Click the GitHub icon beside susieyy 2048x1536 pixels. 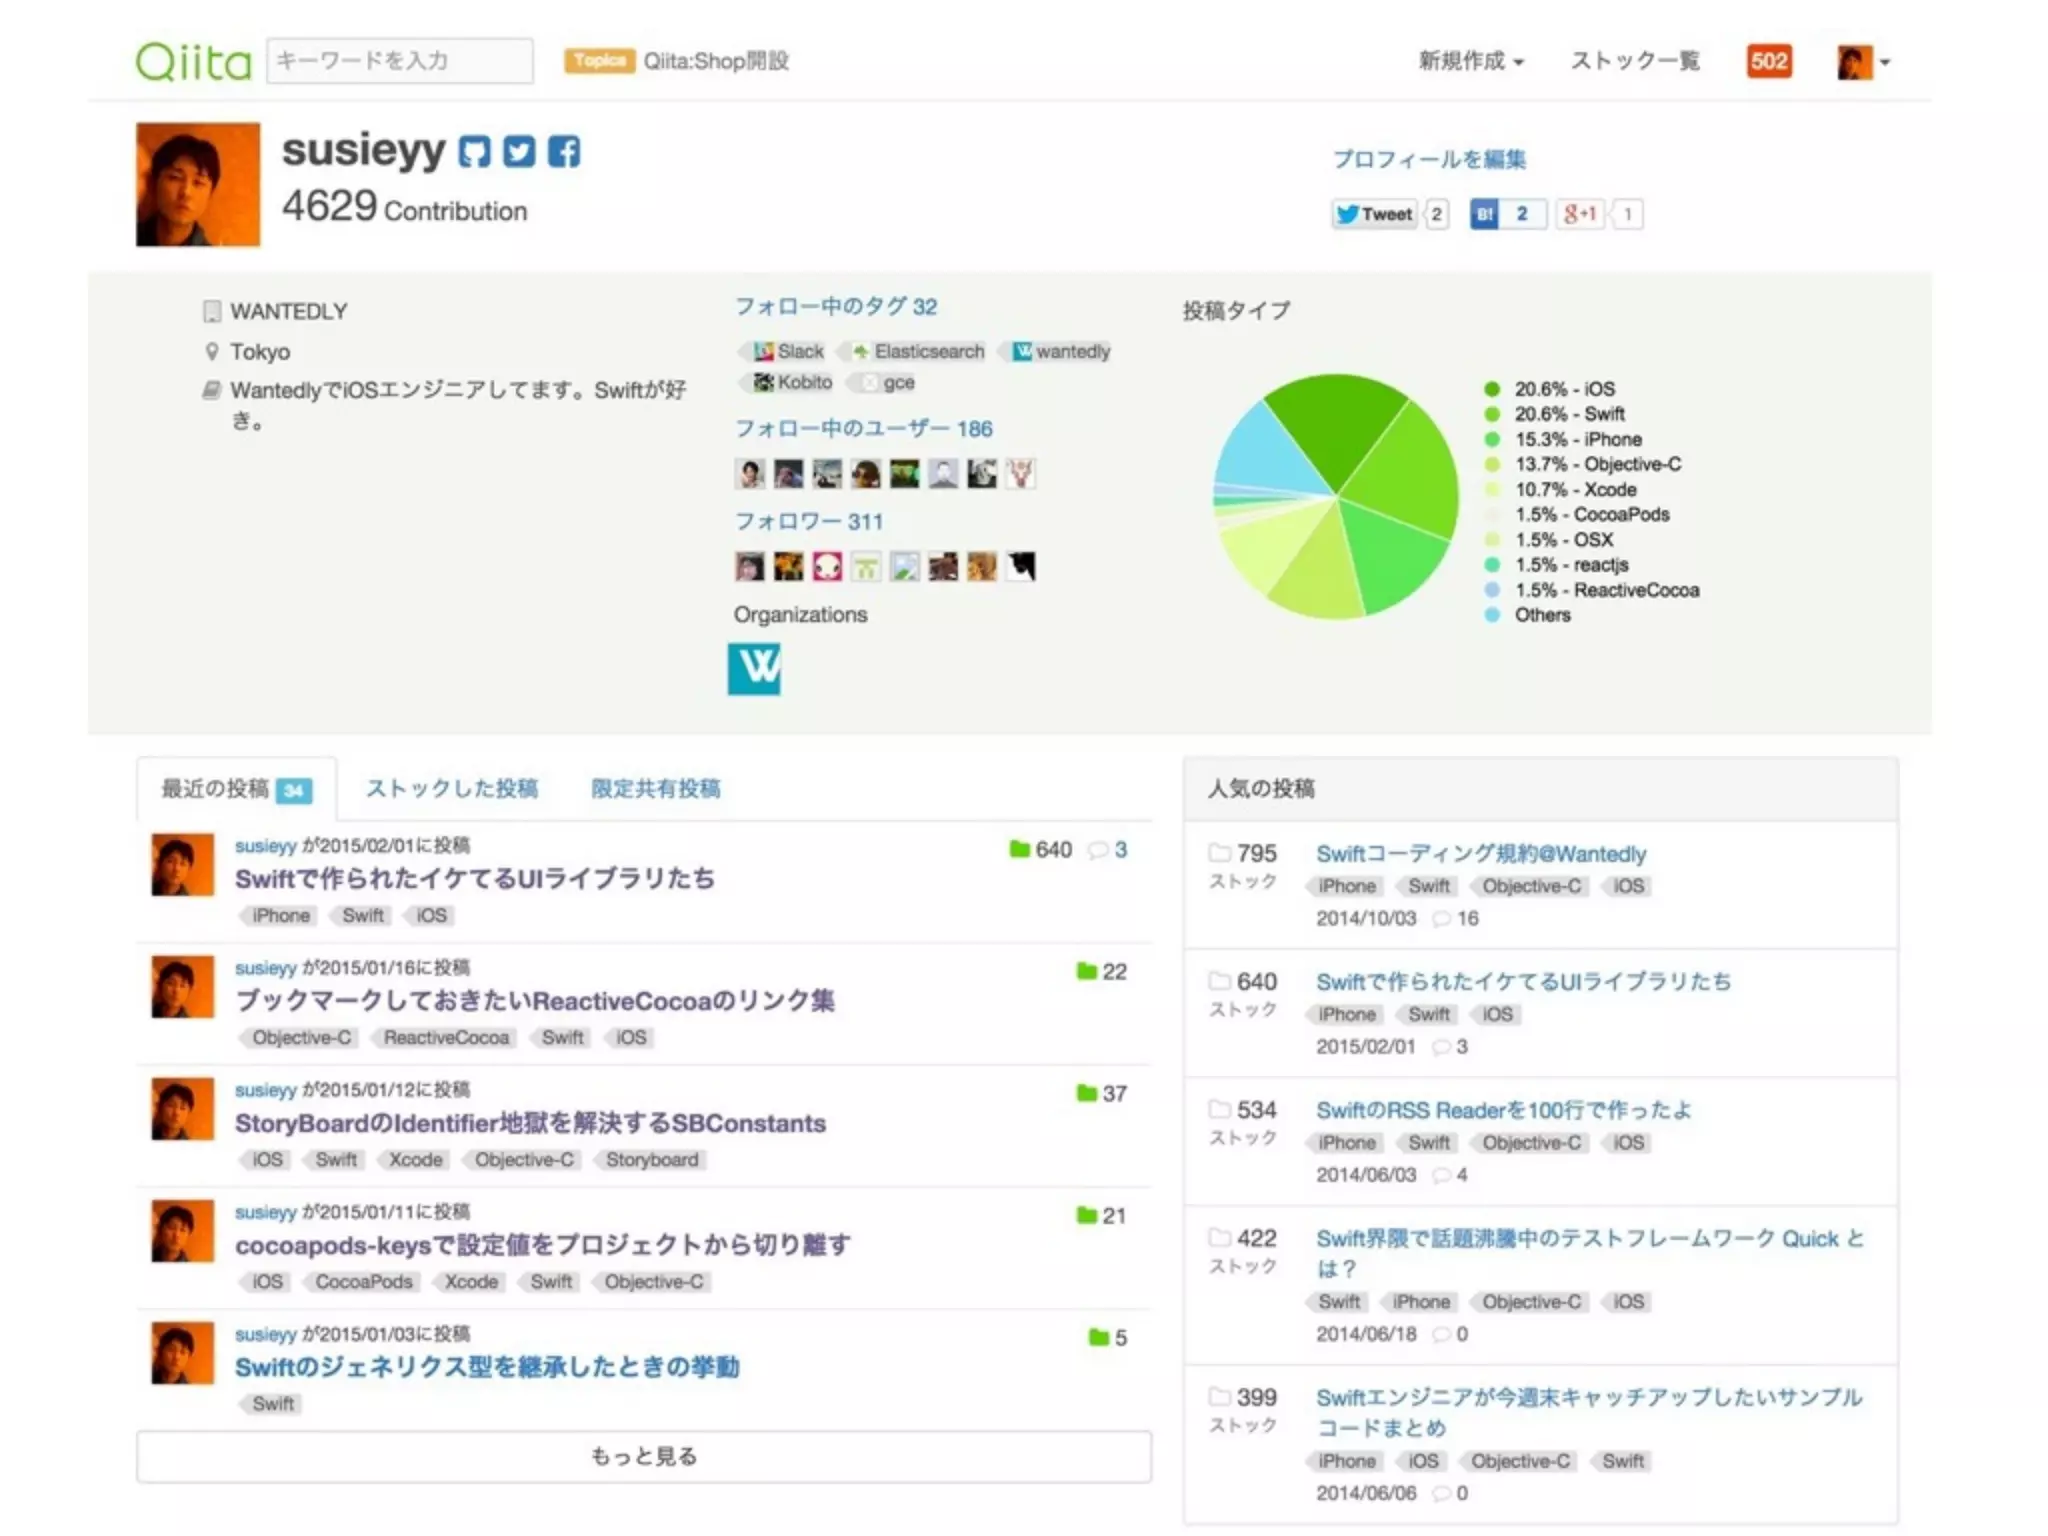[474, 152]
